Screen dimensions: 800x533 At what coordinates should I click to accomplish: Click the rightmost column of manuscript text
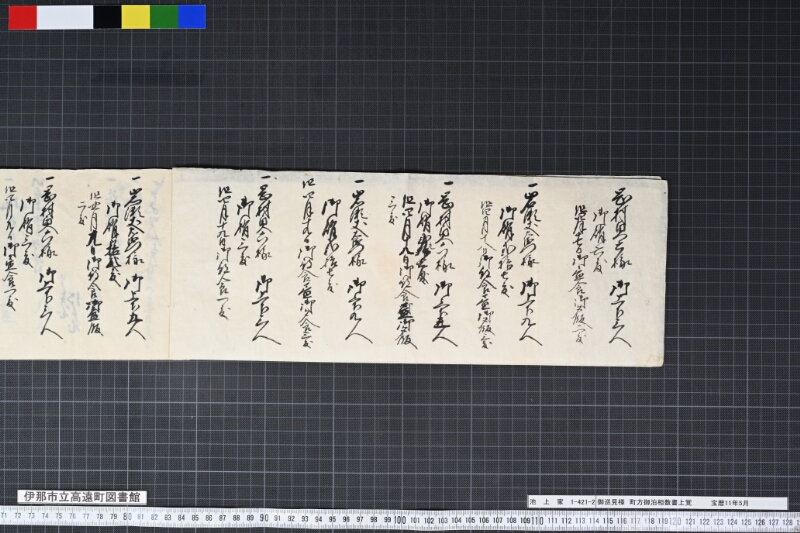pyautogui.click(x=620, y=268)
